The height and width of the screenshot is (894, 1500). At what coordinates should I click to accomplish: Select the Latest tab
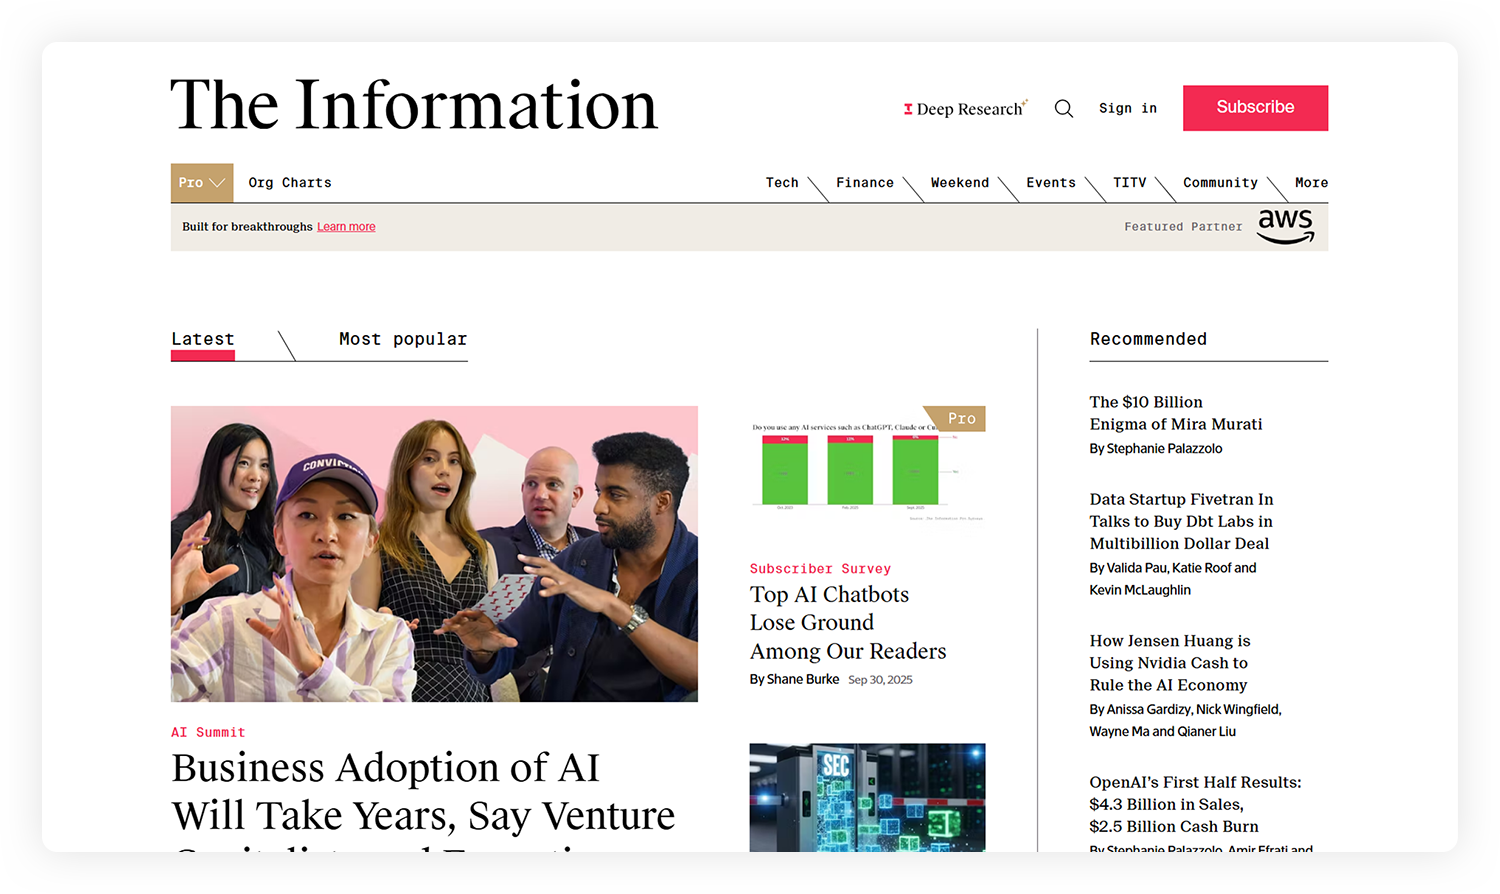tap(203, 339)
